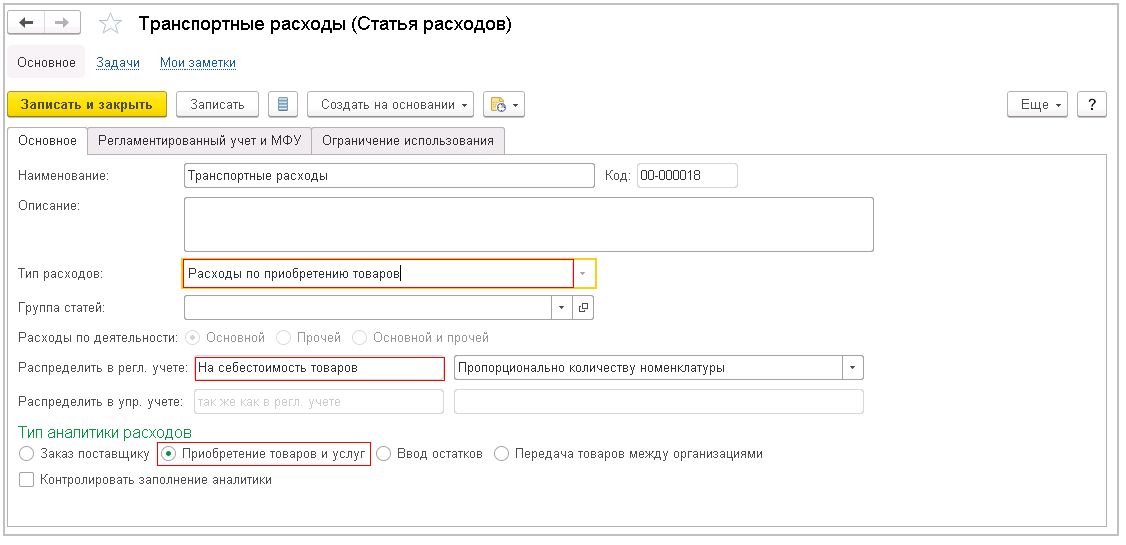This screenshot has height=545, width=1126.
Task: Open the Группа статей dropdown arrow
Action: (561, 307)
